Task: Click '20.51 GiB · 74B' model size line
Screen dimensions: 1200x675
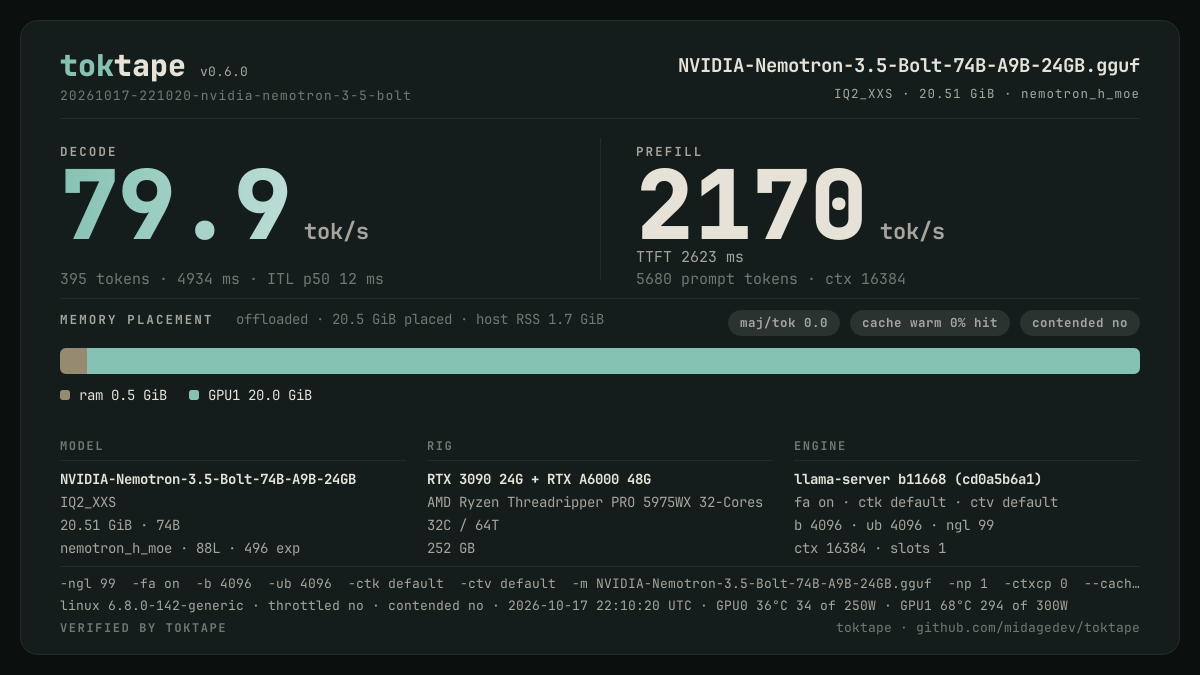Action: [x=120, y=525]
